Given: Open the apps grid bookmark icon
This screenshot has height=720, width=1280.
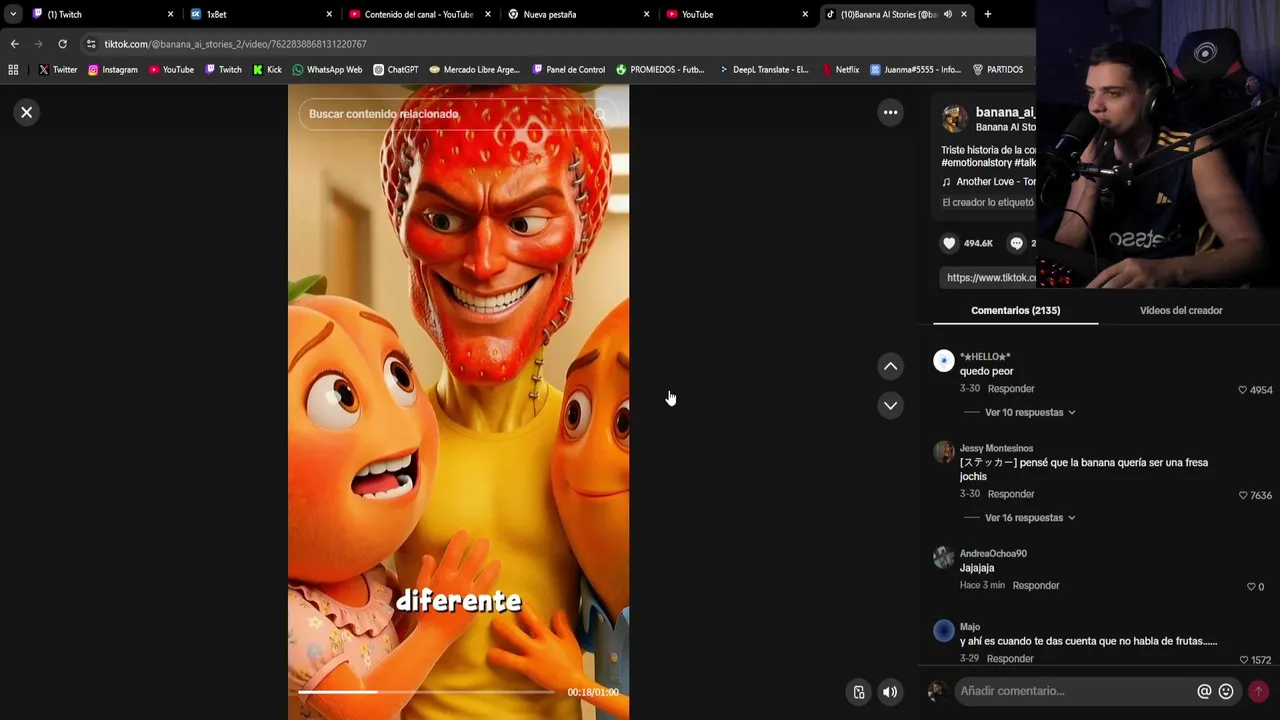Looking at the screenshot, I should pyautogui.click(x=13, y=70).
